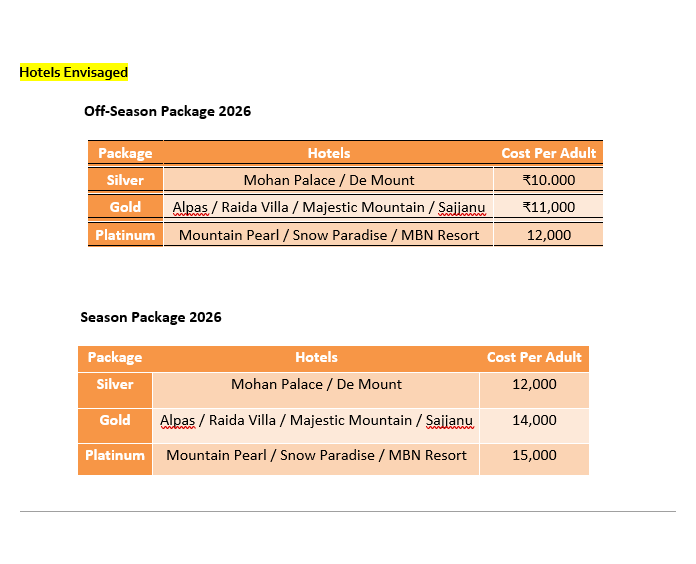Click misspelled word Alpas in Season table
Viewport: 696px width, 564px height.
[x=177, y=420]
